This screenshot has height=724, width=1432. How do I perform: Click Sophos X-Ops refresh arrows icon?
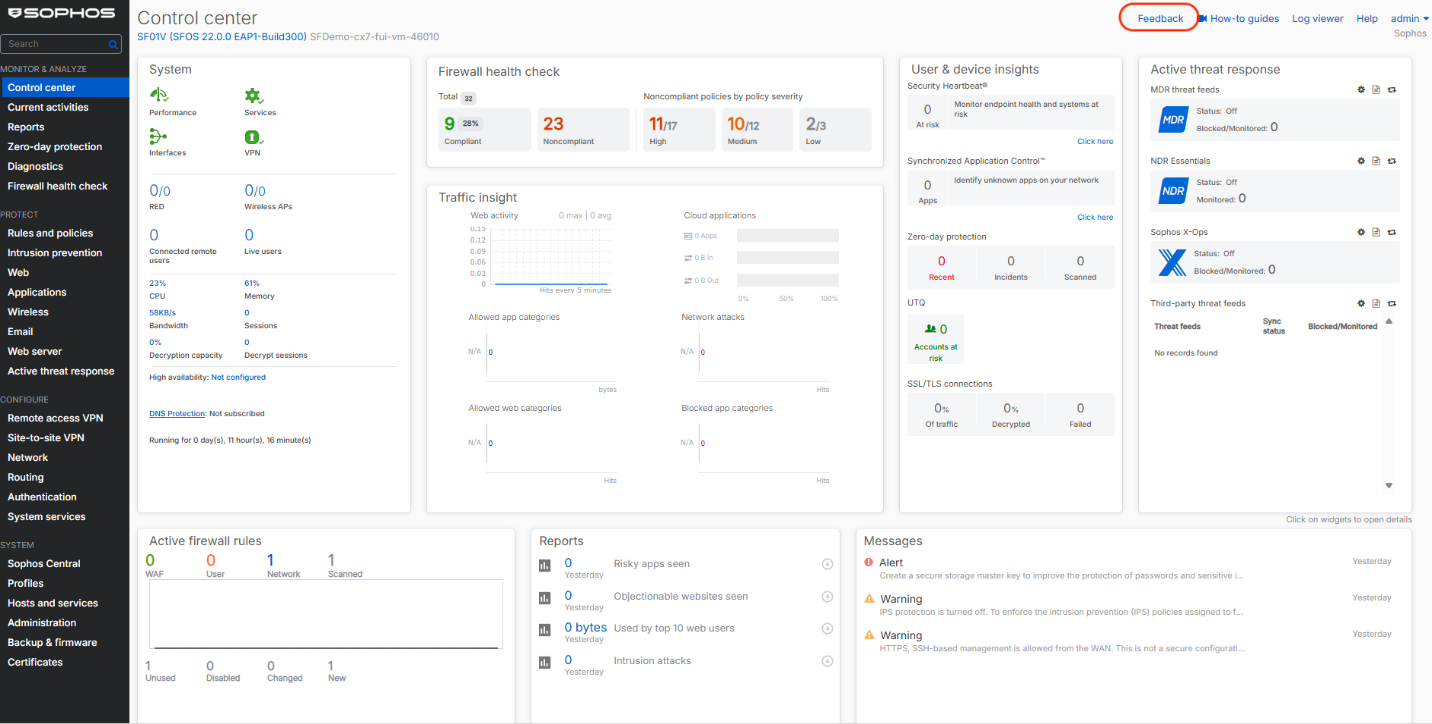pos(1391,232)
